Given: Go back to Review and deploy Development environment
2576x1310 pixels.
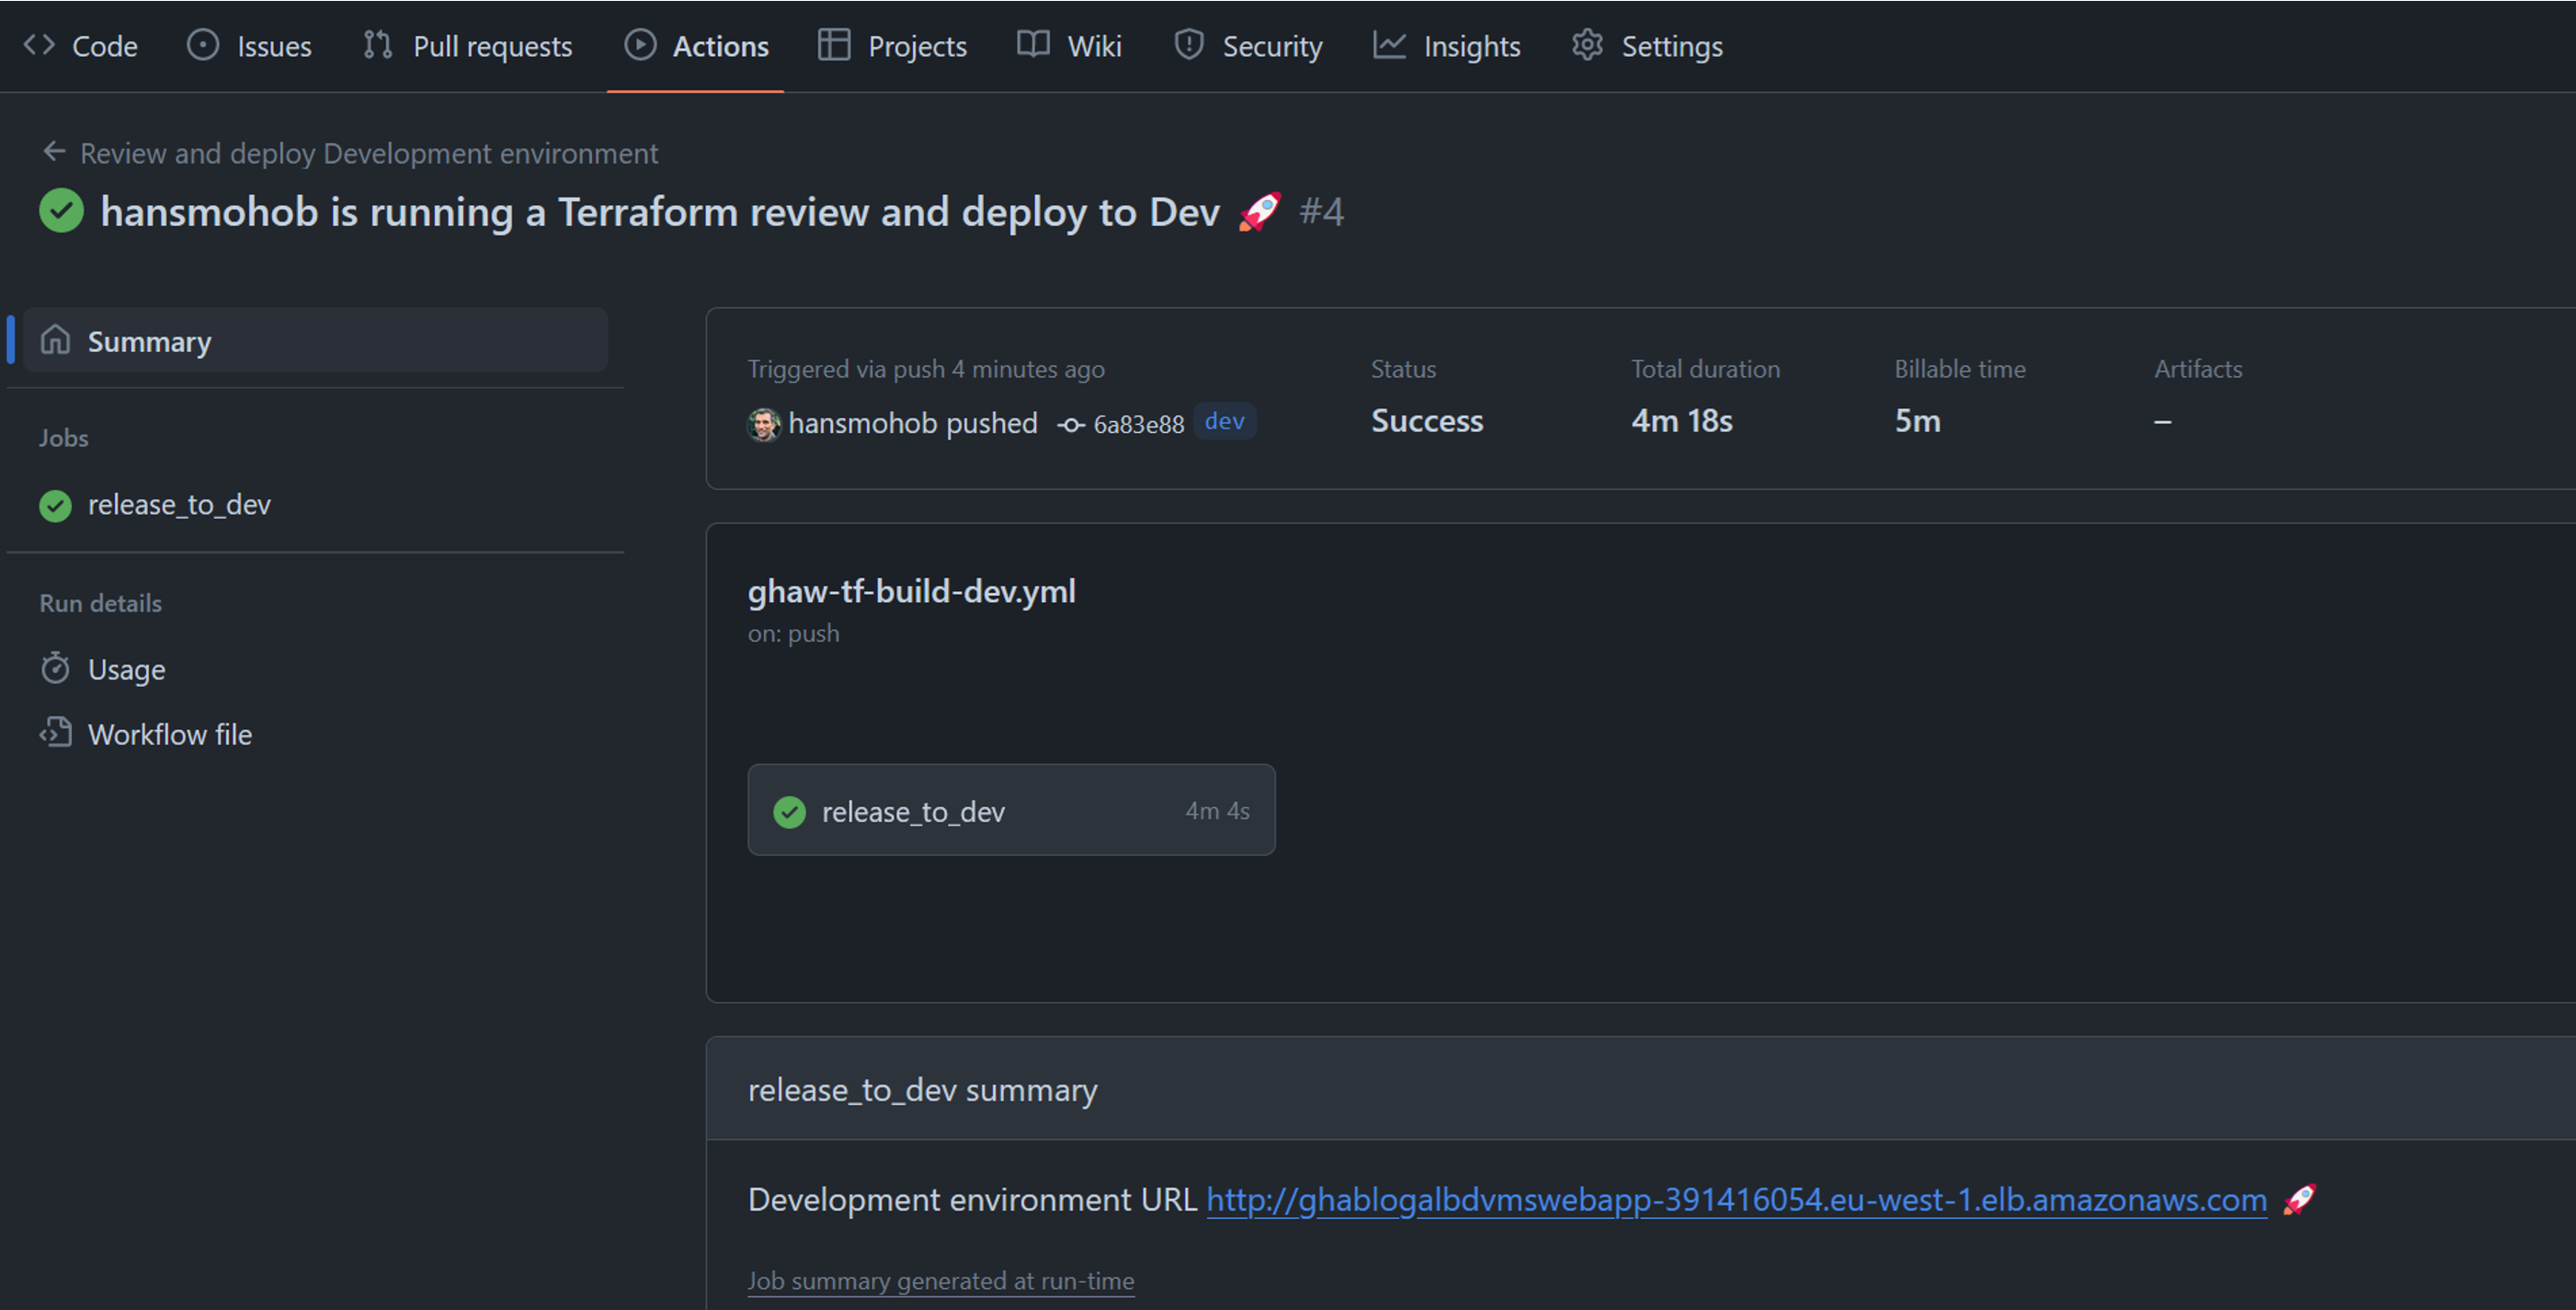Looking at the screenshot, I should point(369,152).
